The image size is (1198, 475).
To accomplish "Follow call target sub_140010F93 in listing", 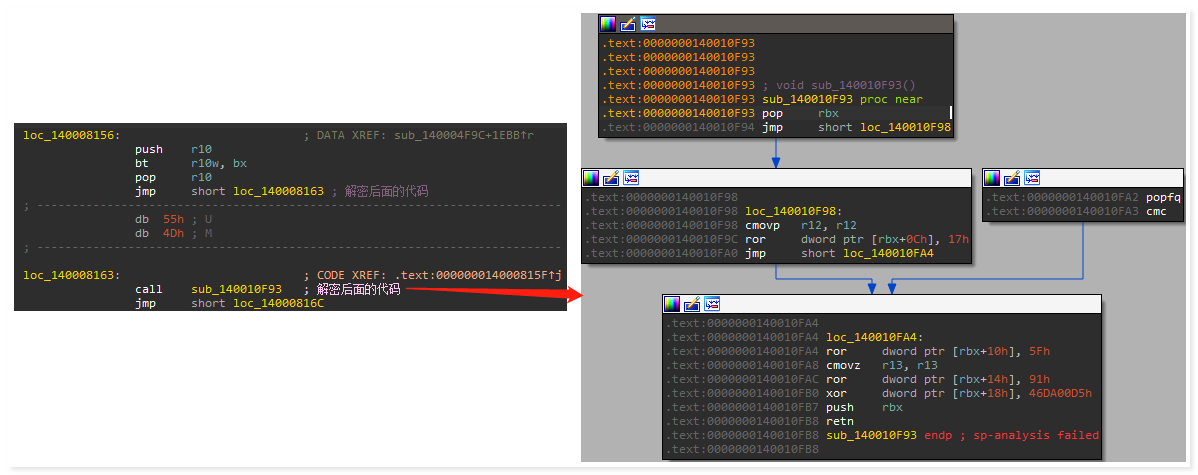I will tap(238, 290).
